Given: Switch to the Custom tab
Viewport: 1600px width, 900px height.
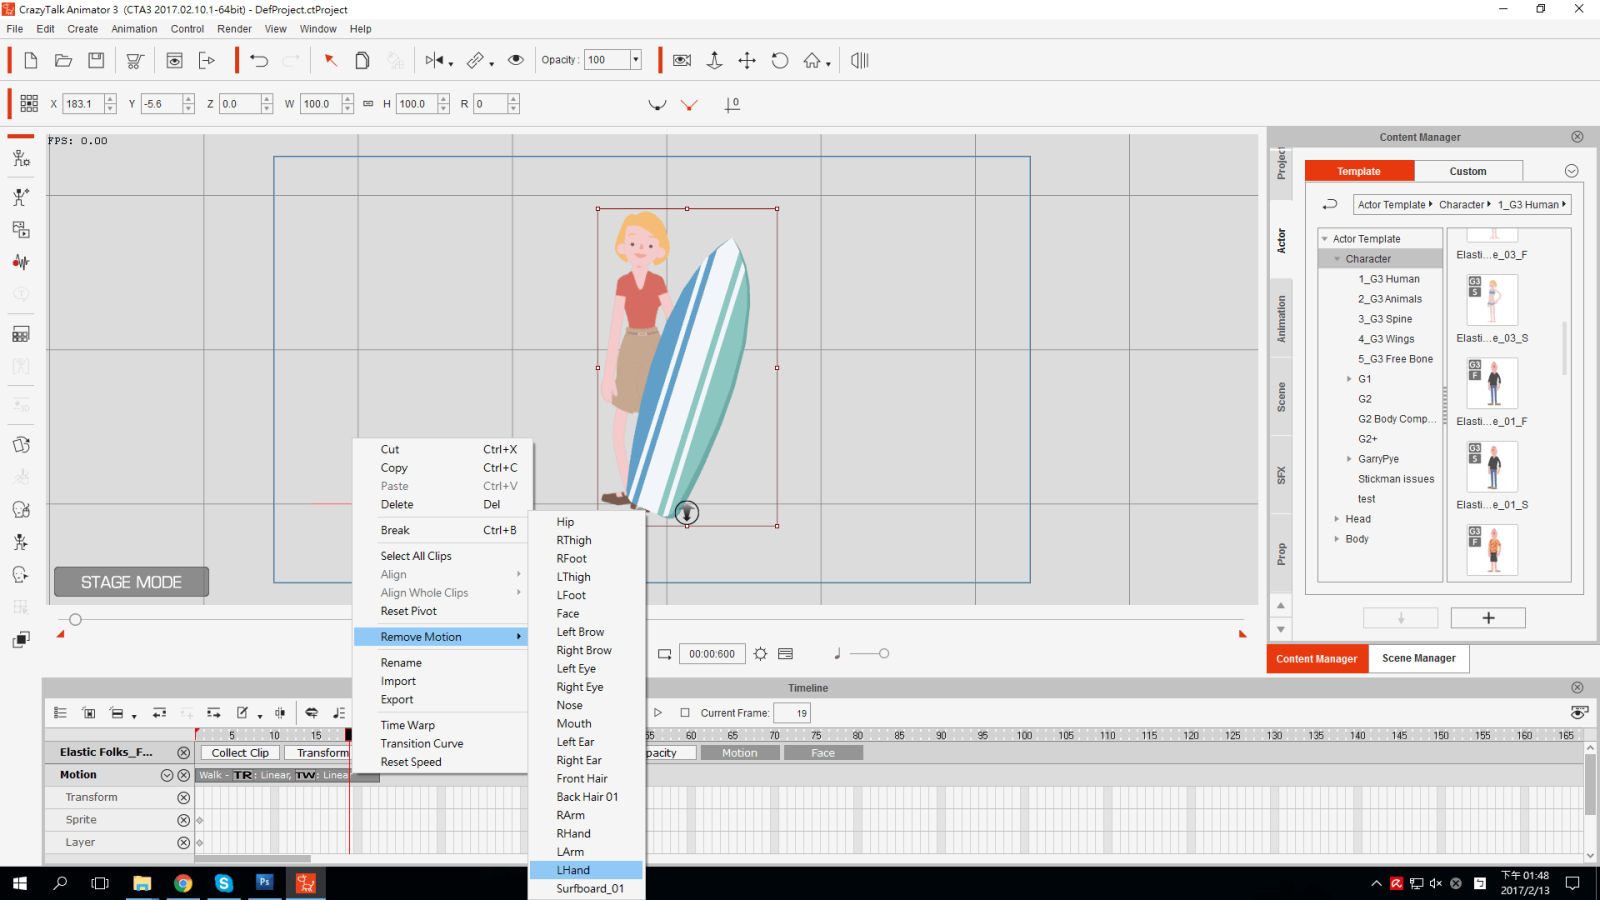Looking at the screenshot, I should (x=1468, y=171).
